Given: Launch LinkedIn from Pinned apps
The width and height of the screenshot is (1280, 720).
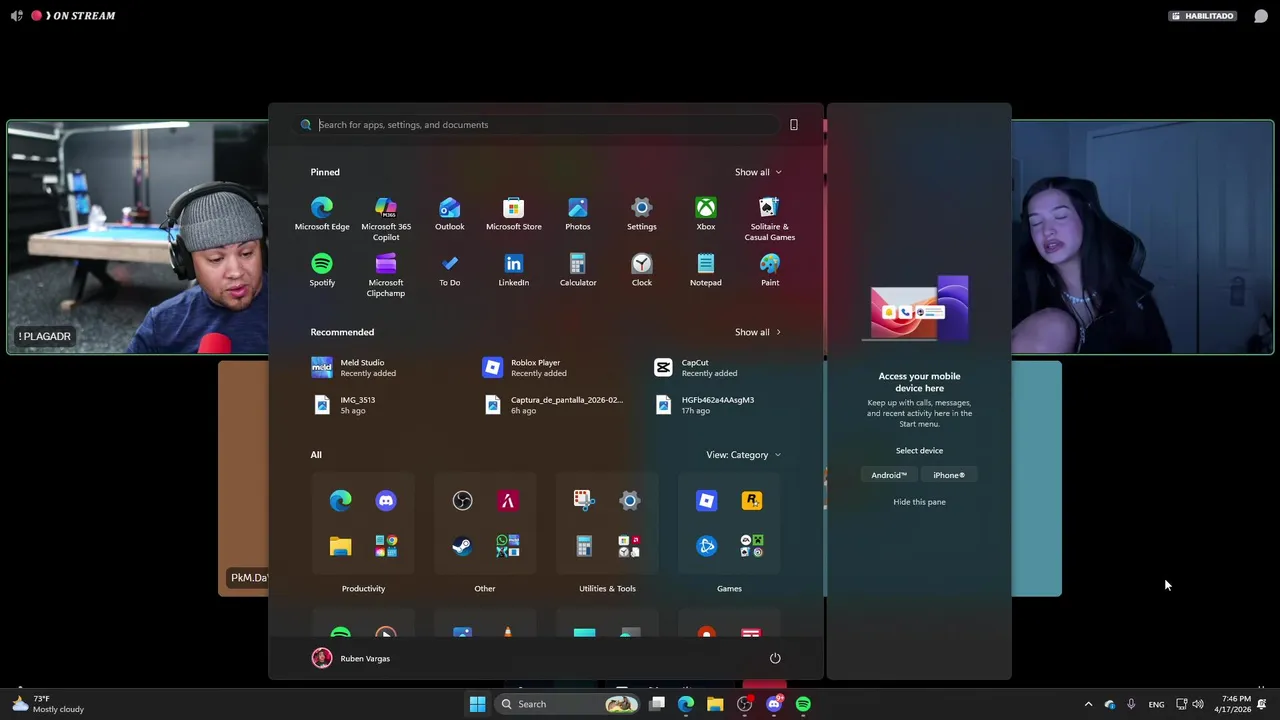Looking at the screenshot, I should coord(514,270).
